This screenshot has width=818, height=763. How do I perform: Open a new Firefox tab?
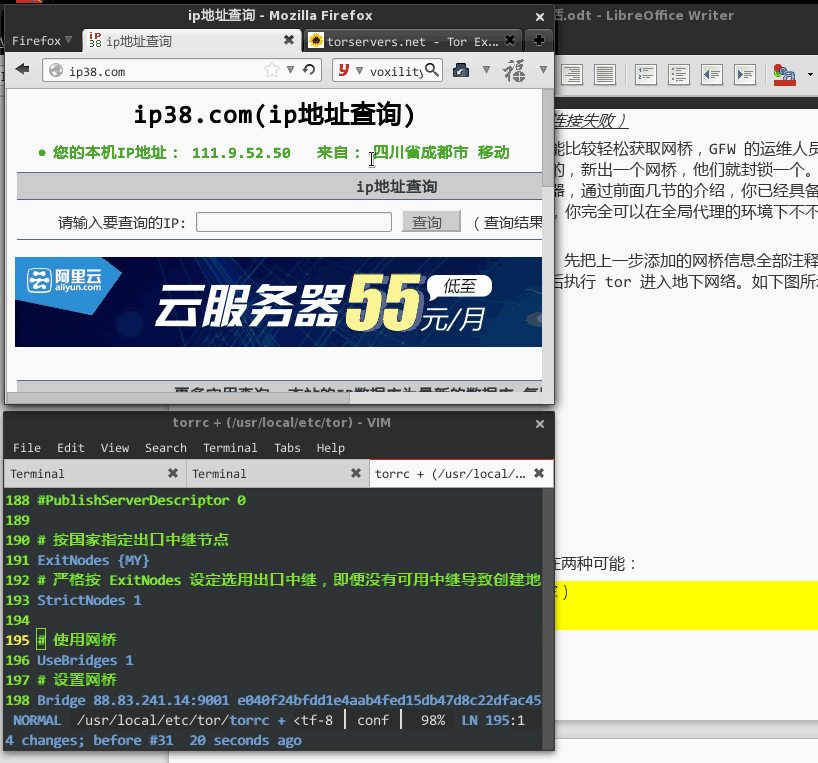coord(539,40)
